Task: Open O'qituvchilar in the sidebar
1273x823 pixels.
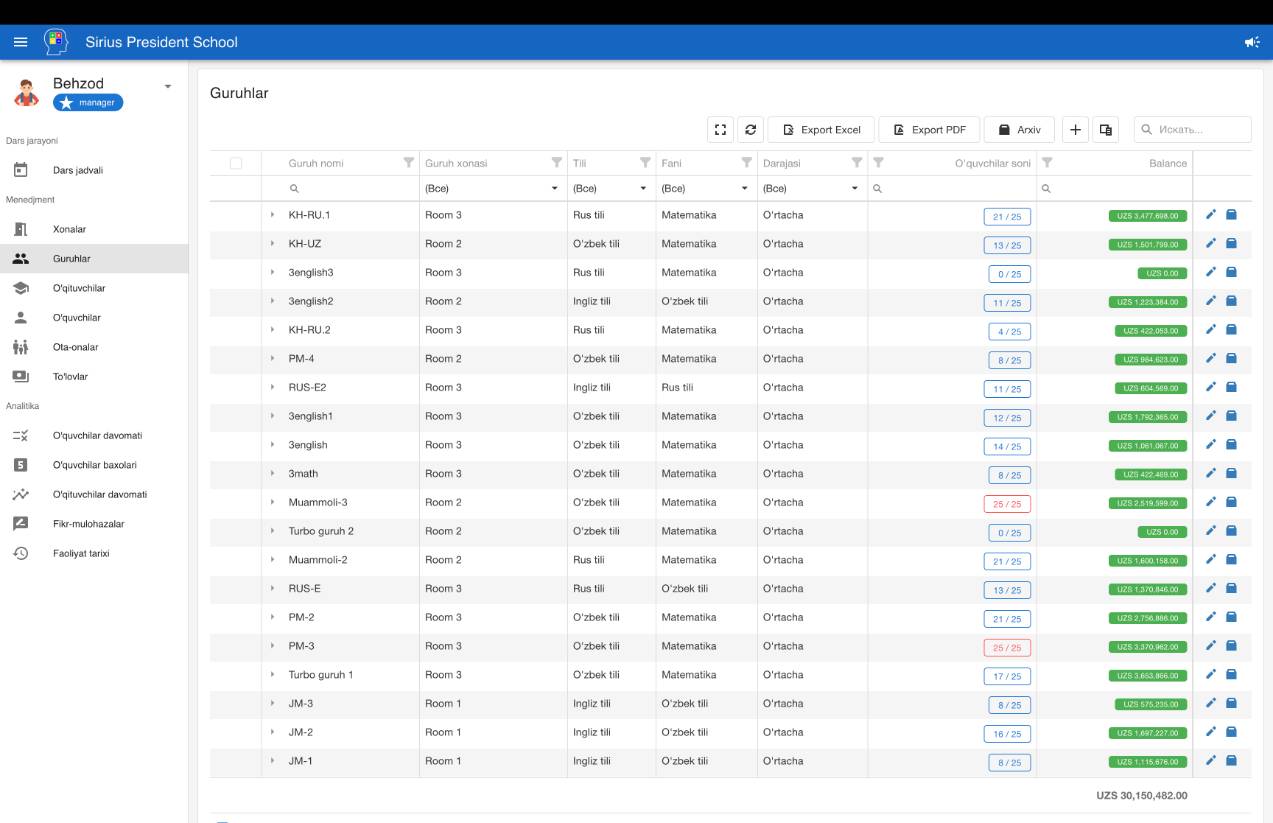Action: point(94,288)
